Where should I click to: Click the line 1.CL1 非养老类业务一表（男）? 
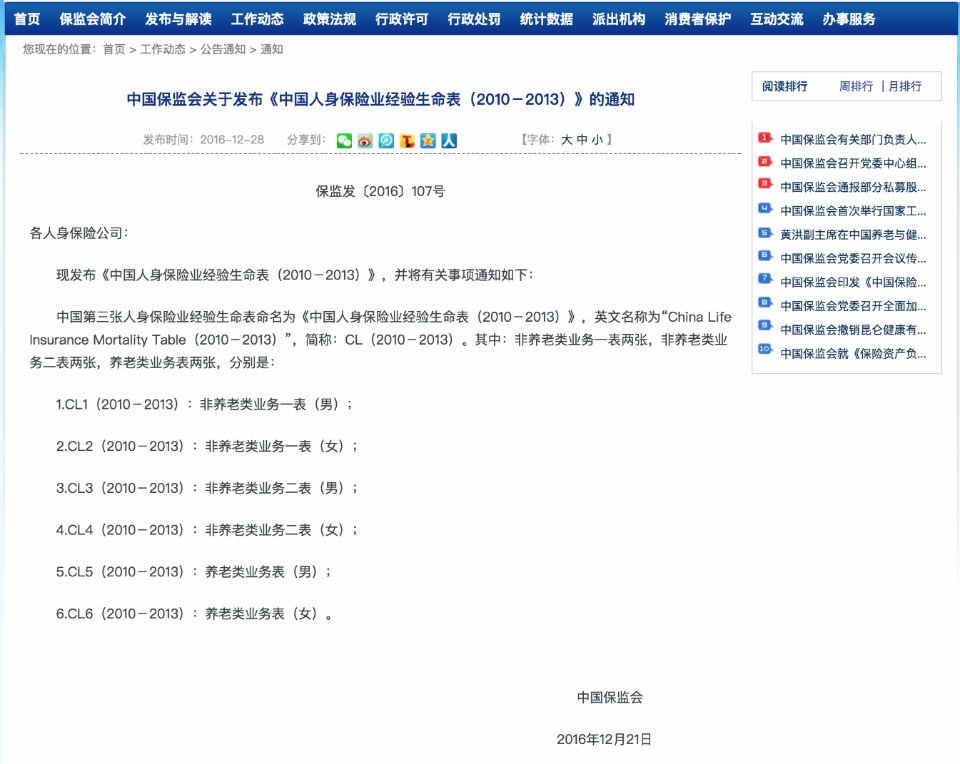point(204,405)
